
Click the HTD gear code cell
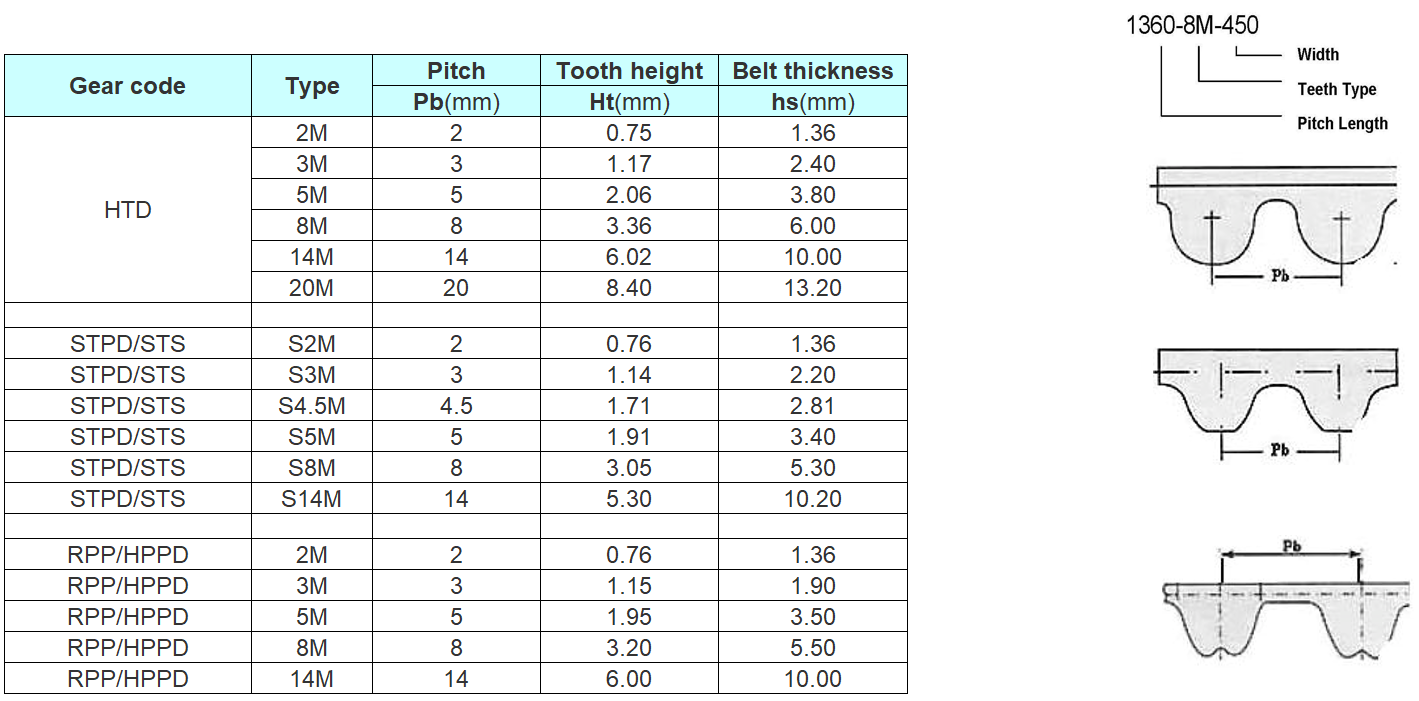click(128, 210)
